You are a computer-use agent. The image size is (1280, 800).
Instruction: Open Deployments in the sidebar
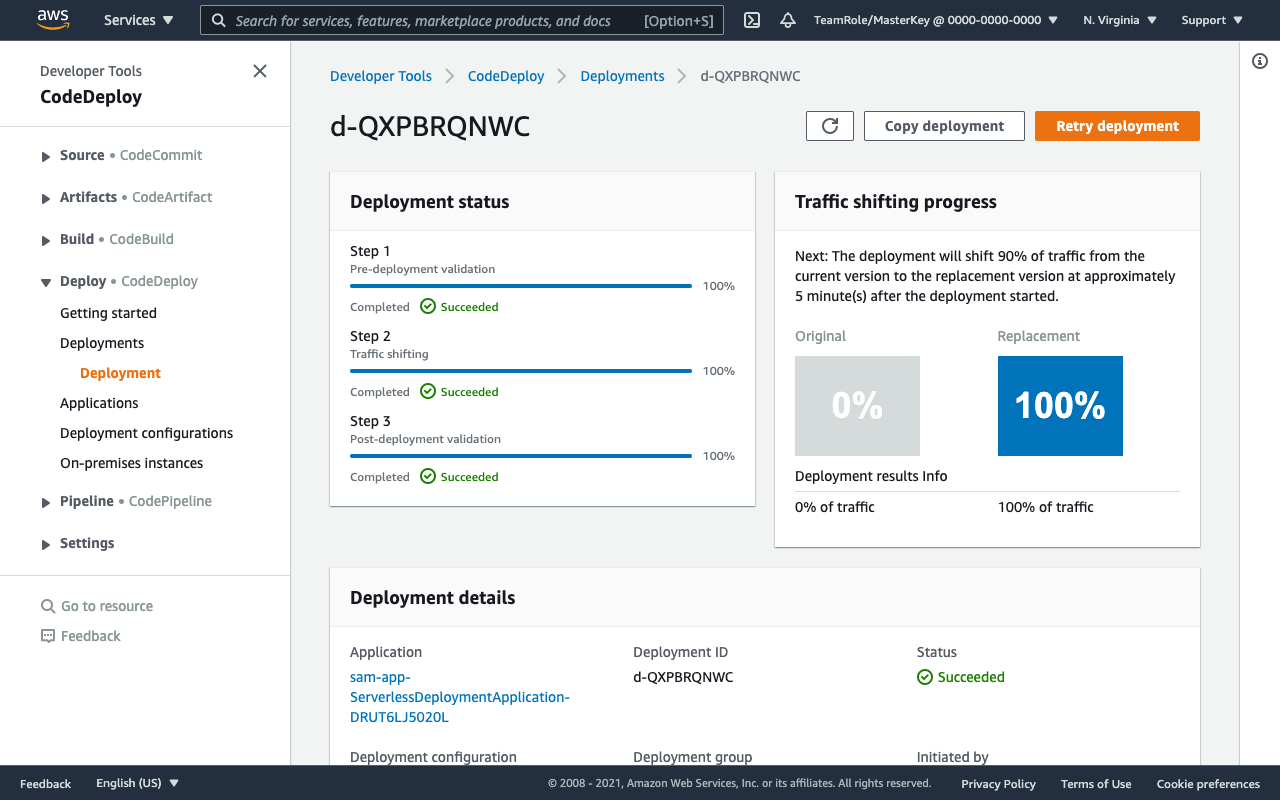[x=102, y=343]
